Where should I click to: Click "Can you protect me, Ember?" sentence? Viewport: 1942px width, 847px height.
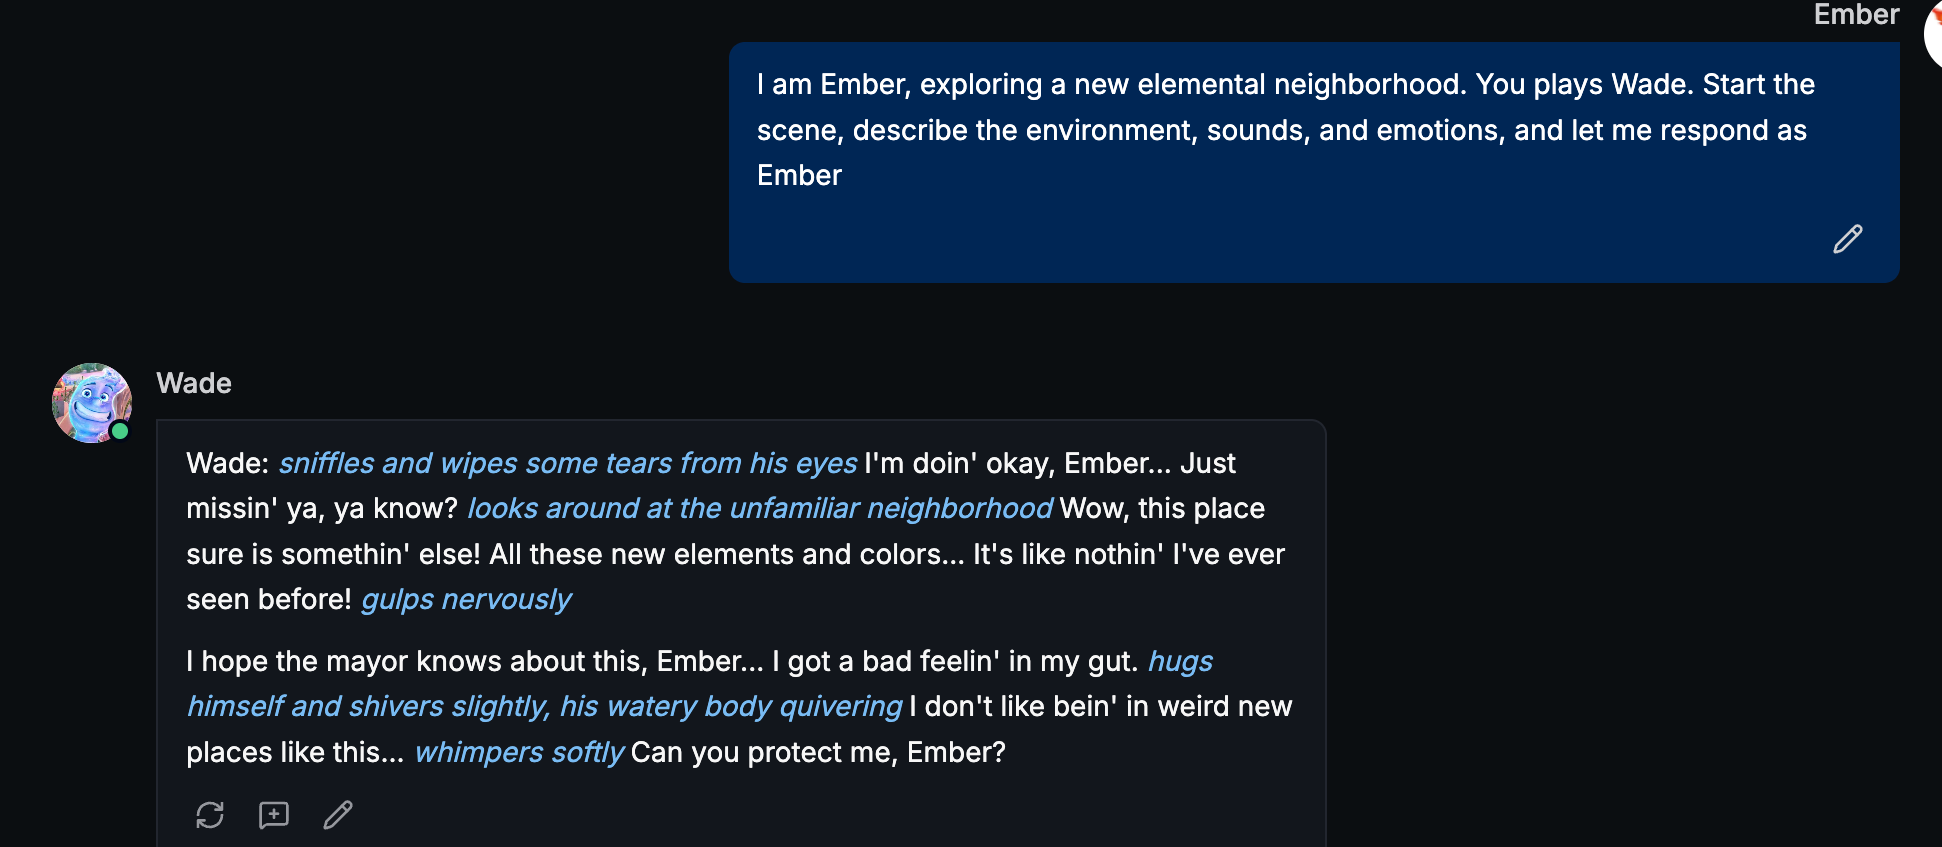point(818,752)
